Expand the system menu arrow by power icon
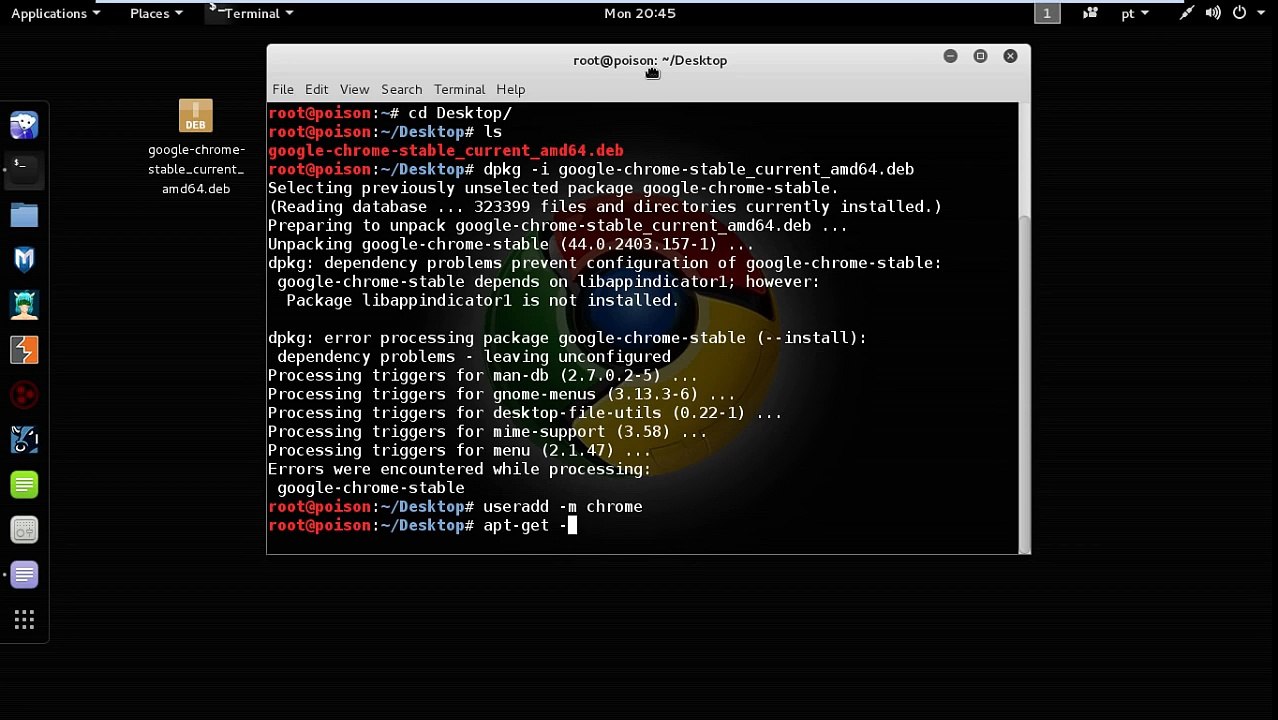This screenshot has height=720, width=1278. [1260, 13]
